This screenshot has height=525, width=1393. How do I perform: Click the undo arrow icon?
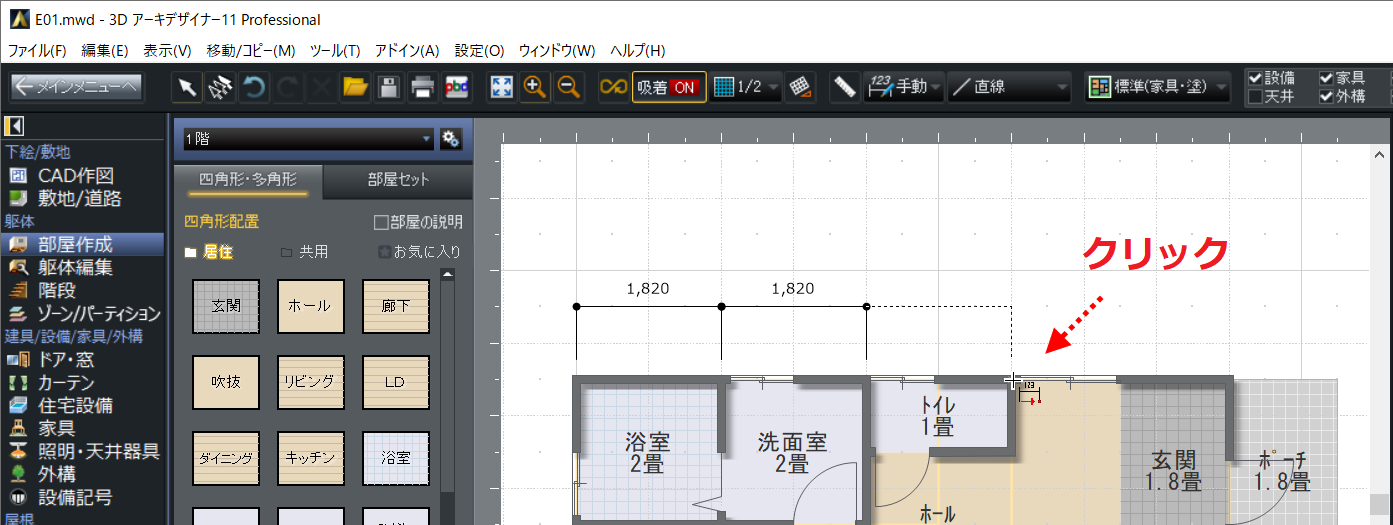(255, 87)
